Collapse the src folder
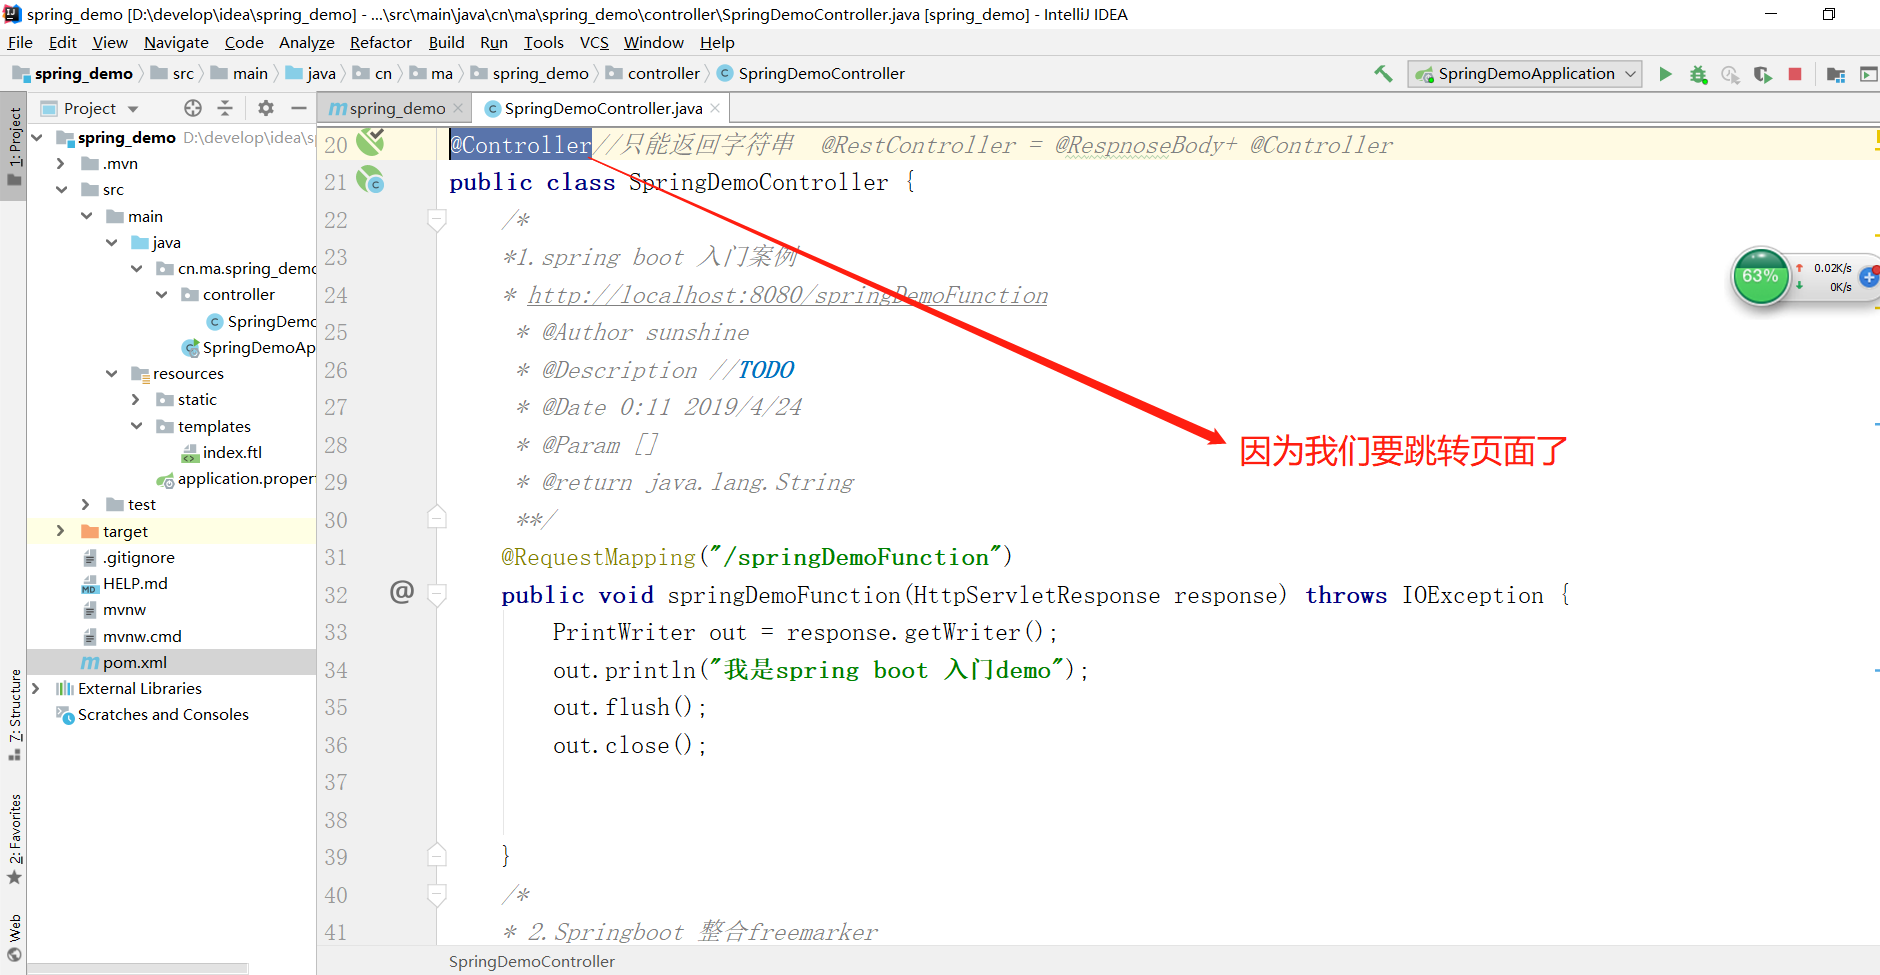The image size is (1880, 975). point(61,190)
